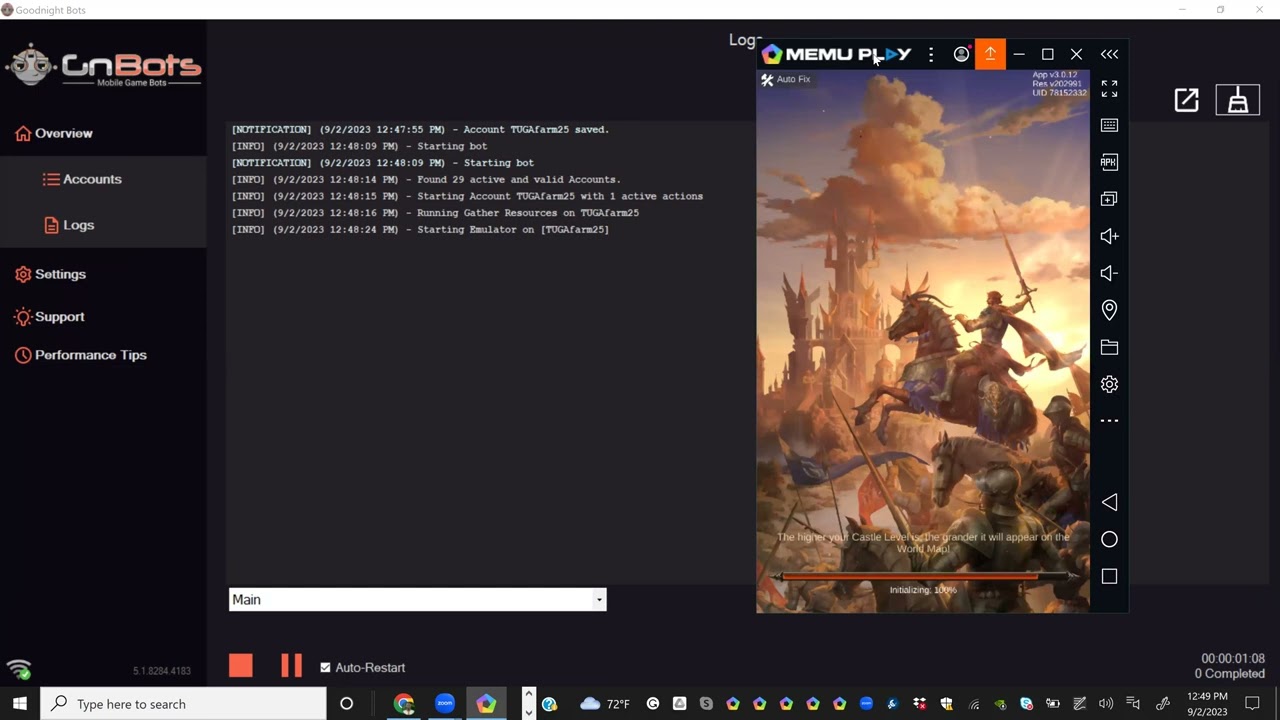Viewport: 1280px width, 720px height.
Task: Open the MEmu multi-instance window icon
Action: point(1109,199)
